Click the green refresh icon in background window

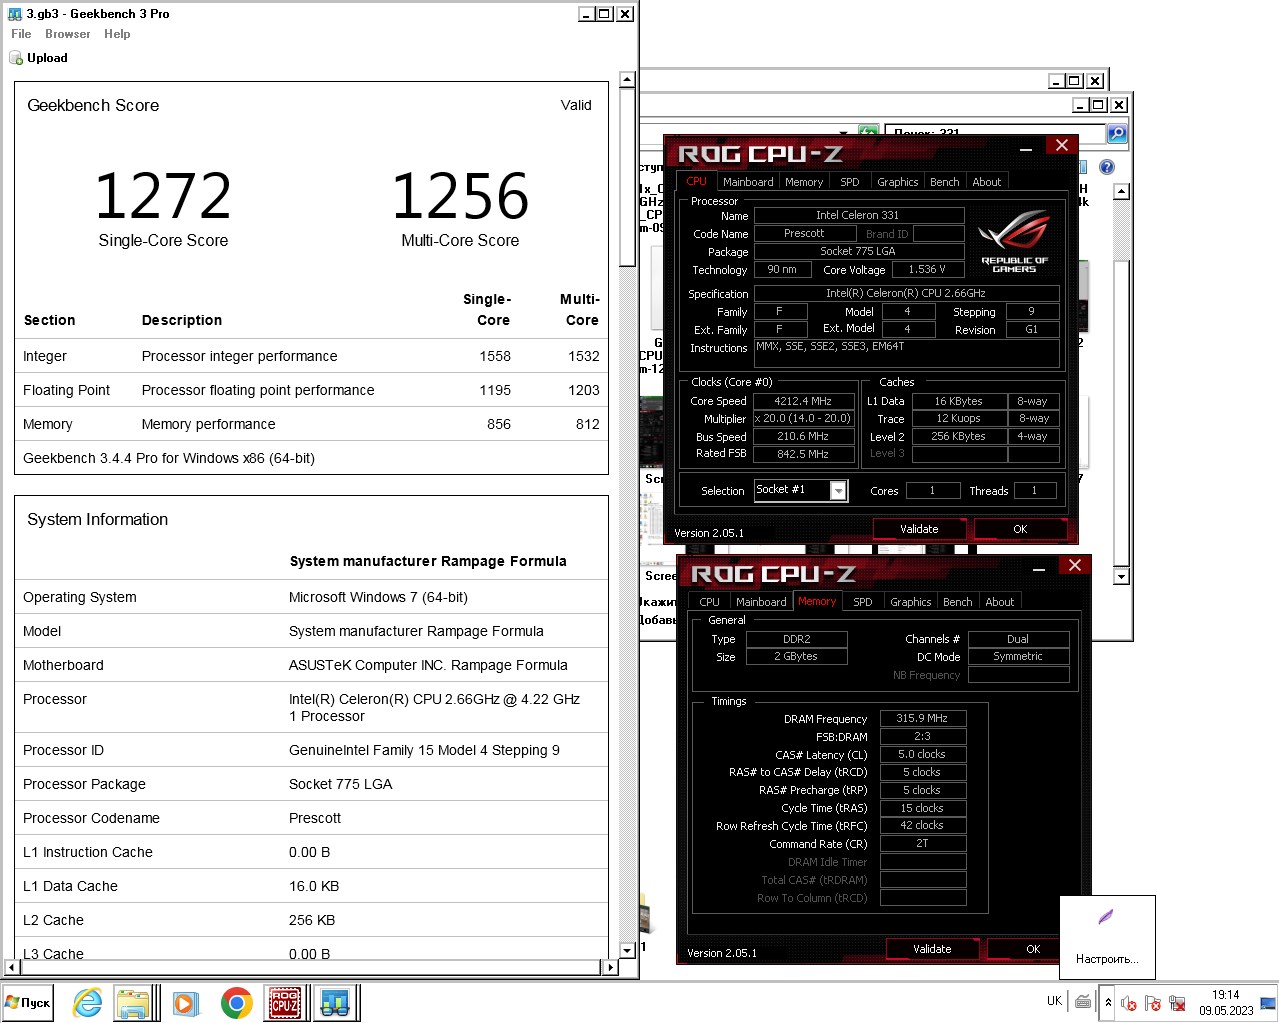click(868, 131)
